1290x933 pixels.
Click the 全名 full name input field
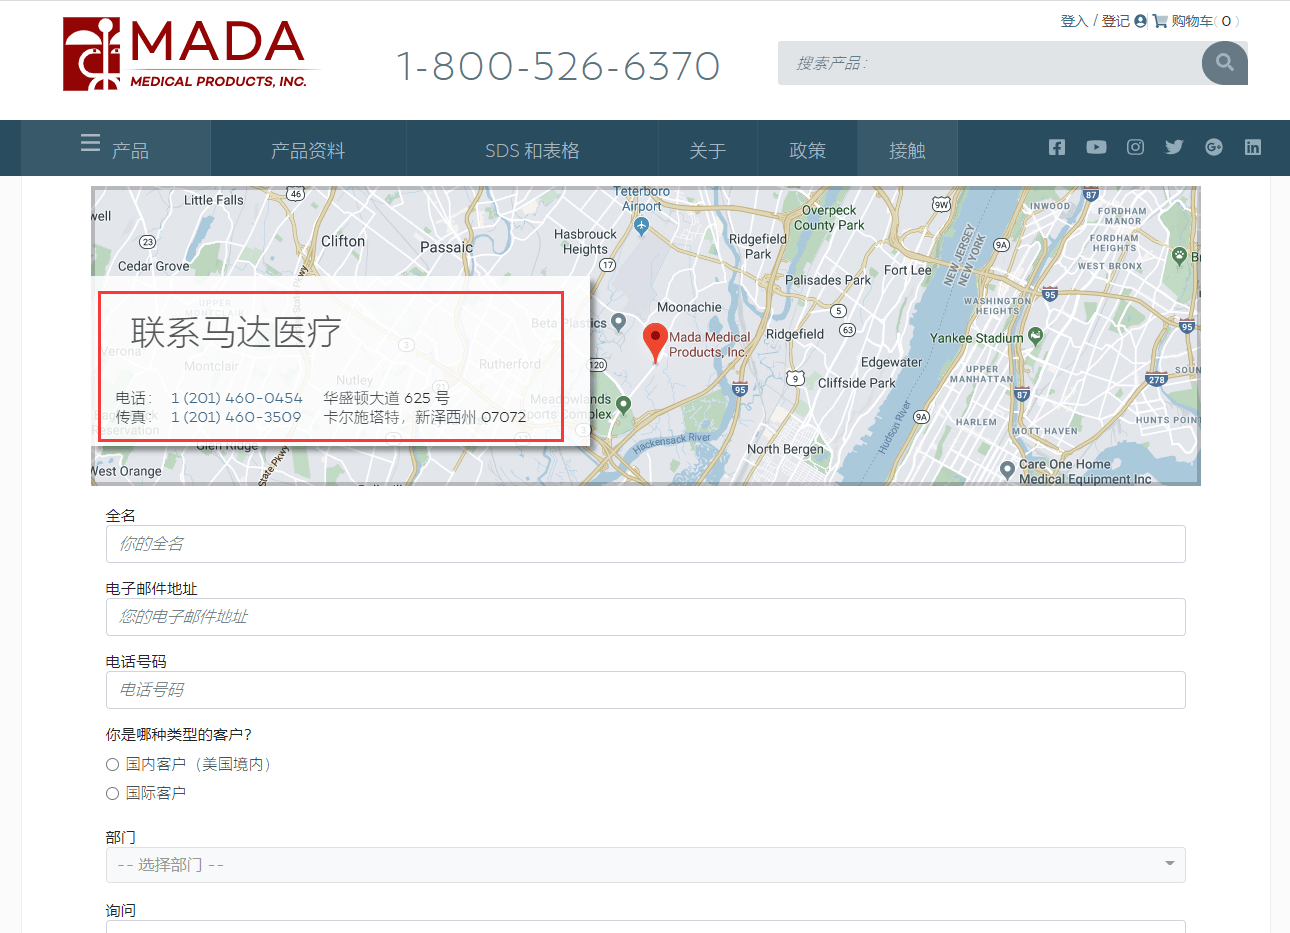tap(645, 544)
